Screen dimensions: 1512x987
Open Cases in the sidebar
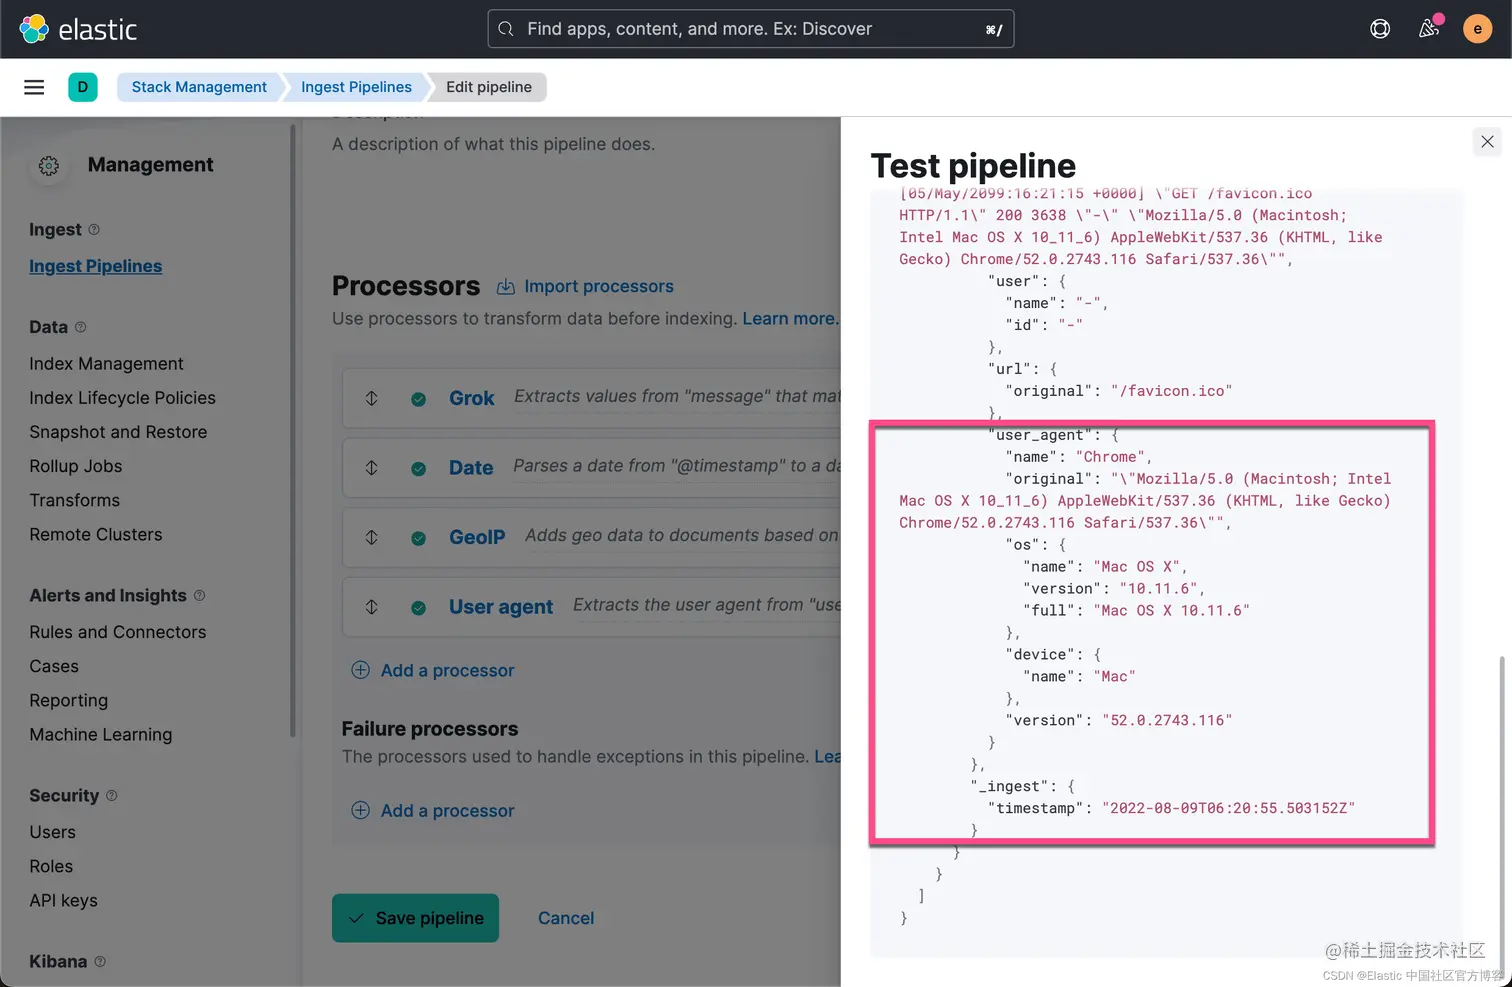[54, 666]
